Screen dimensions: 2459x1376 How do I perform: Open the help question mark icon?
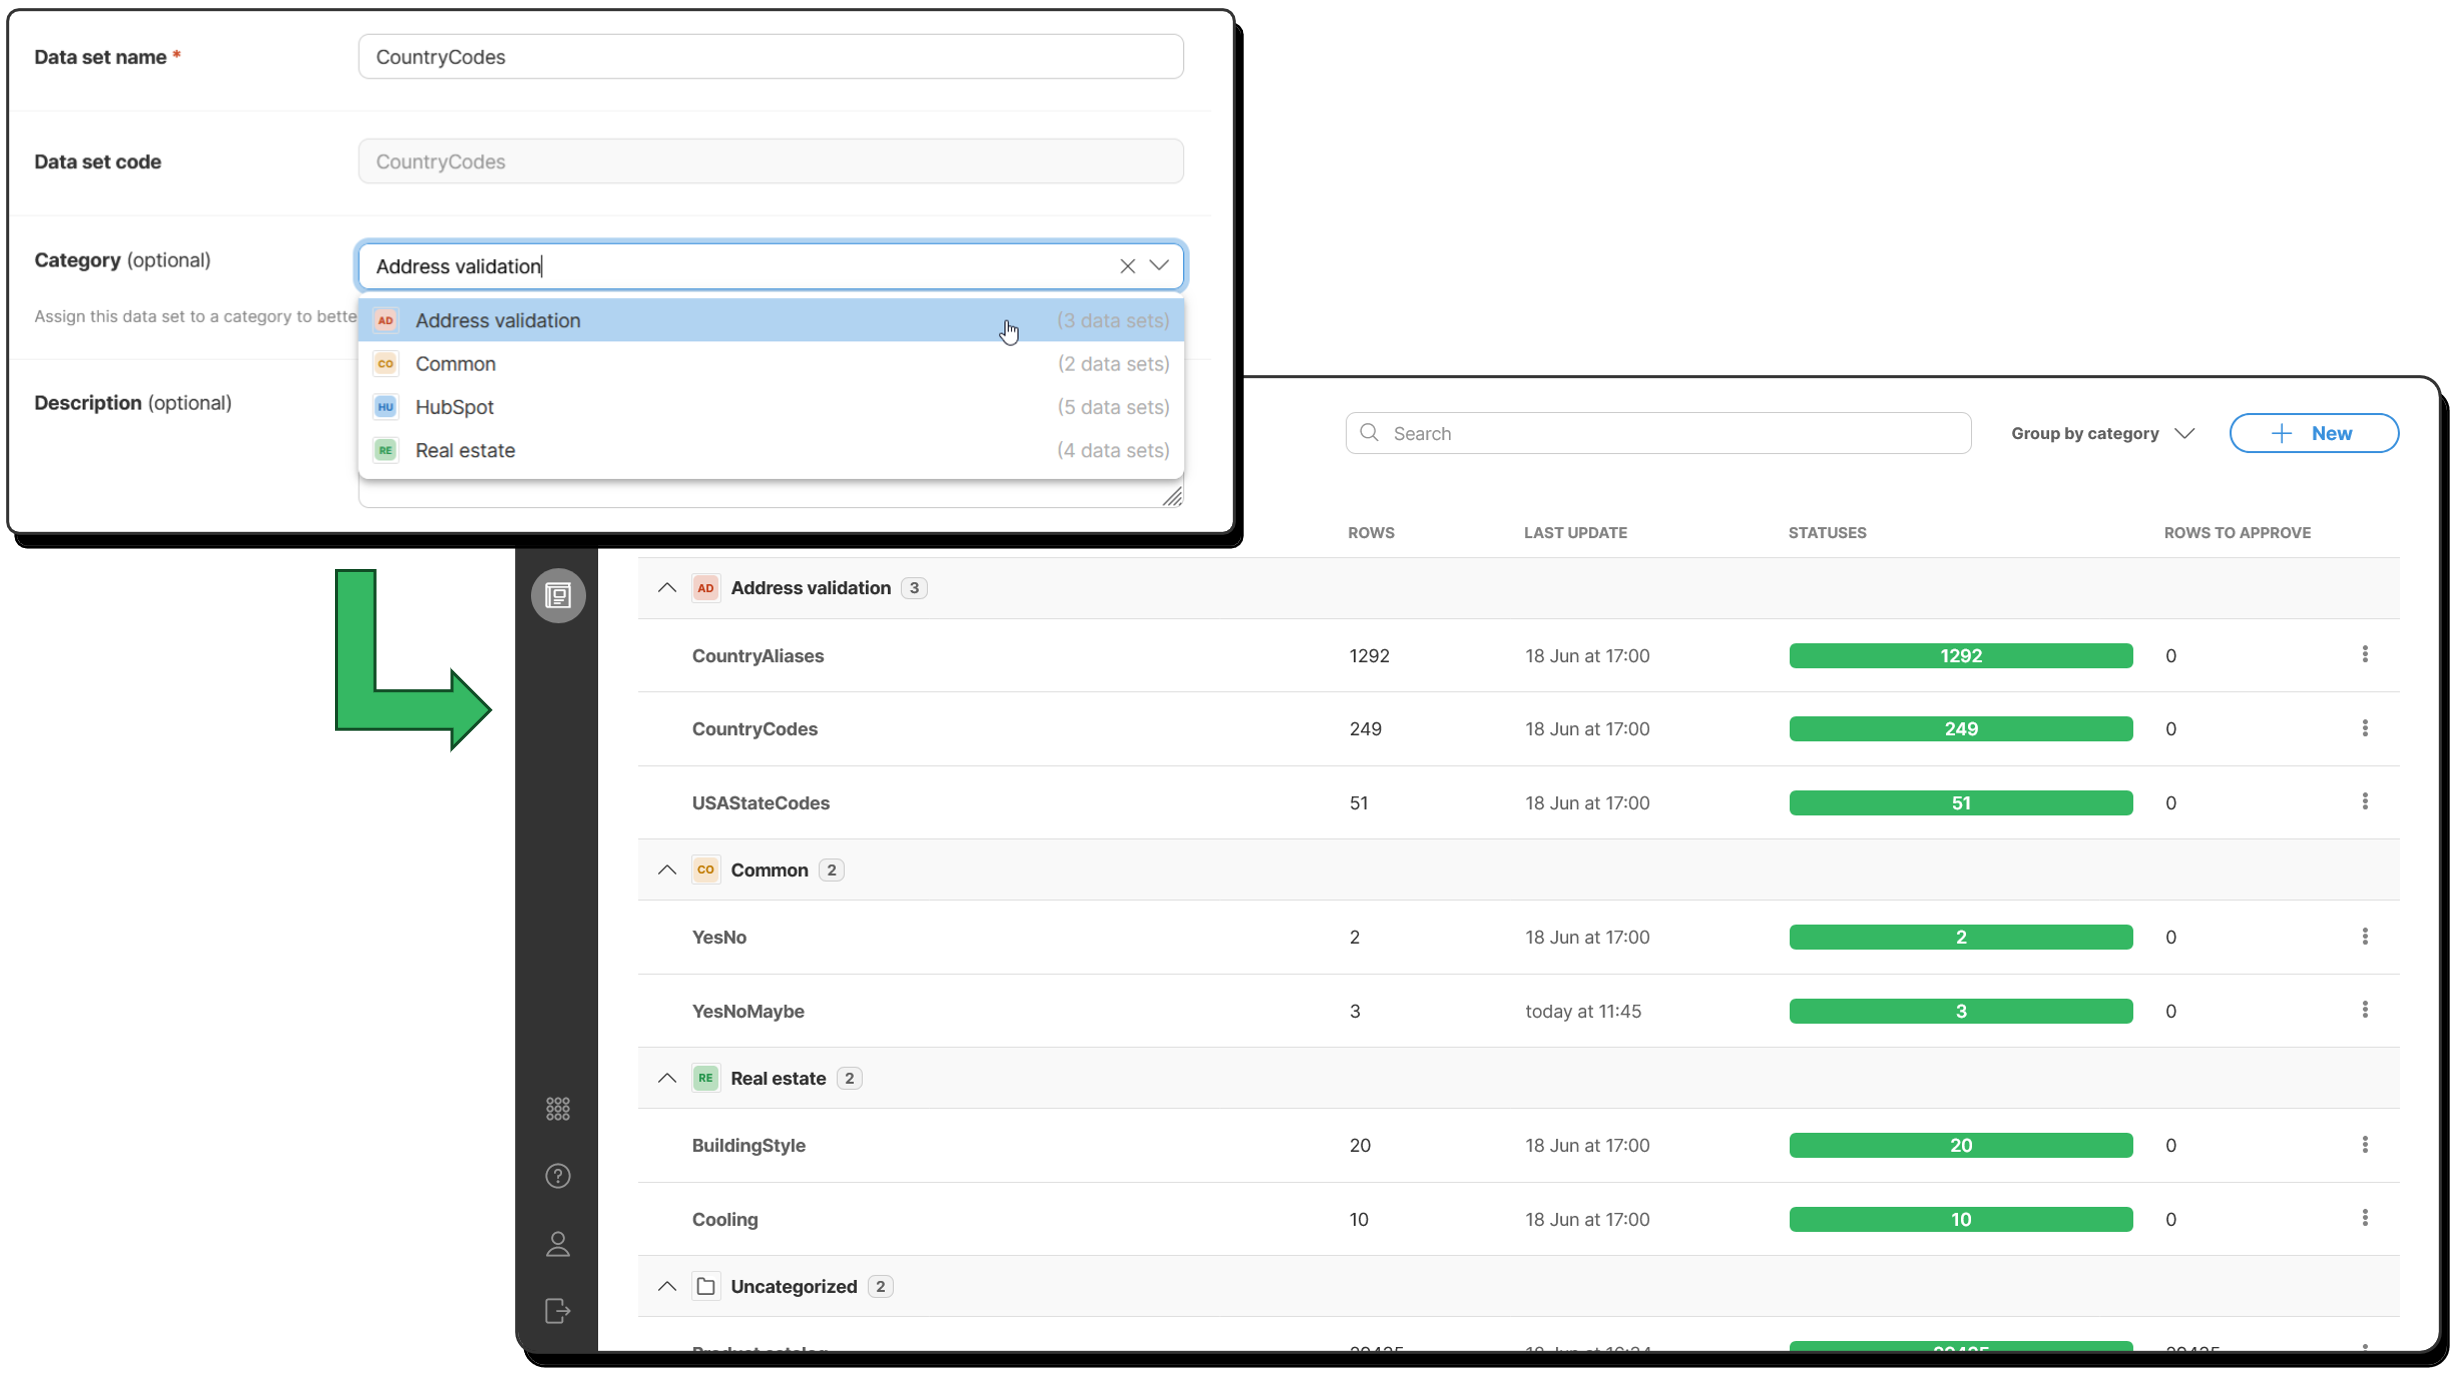(x=558, y=1176)
